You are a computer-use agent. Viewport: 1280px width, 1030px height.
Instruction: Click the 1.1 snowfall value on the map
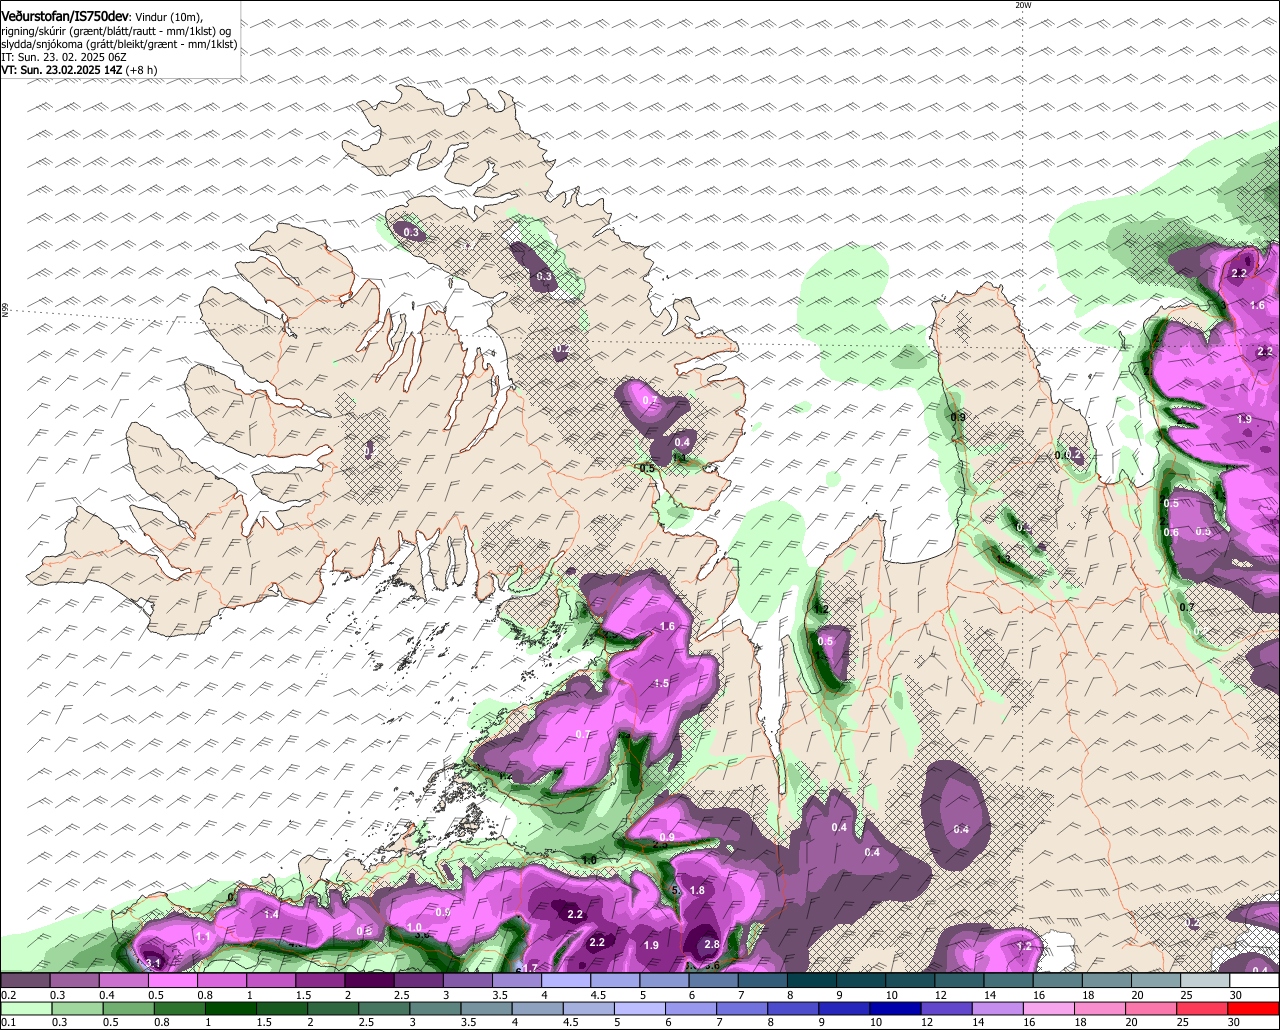203,937
